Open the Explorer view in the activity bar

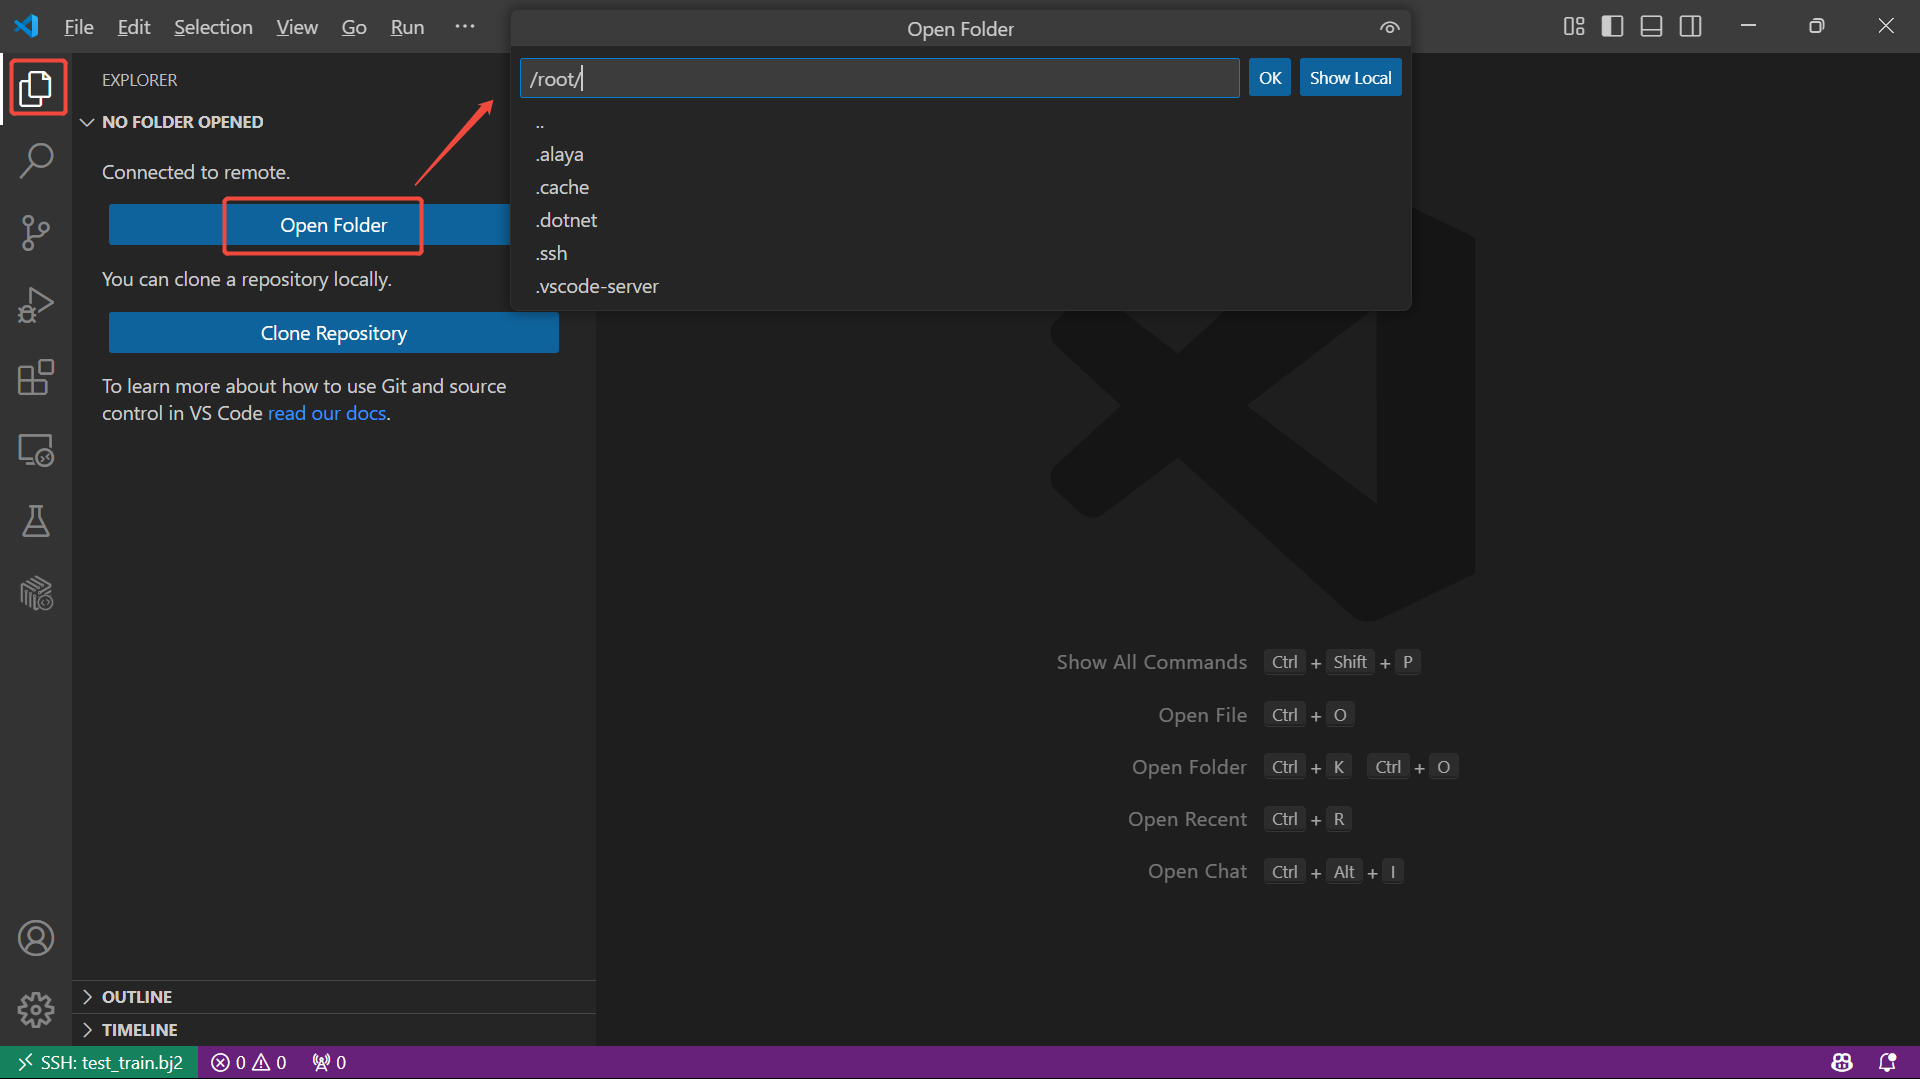(36, 88)
